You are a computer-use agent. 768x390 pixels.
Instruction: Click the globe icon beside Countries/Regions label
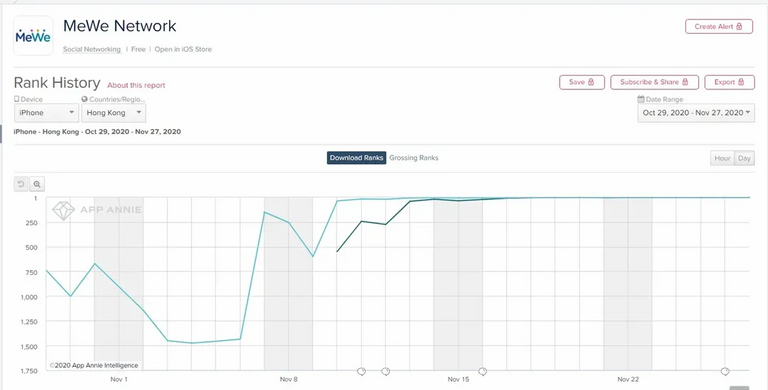click(84, 99)
